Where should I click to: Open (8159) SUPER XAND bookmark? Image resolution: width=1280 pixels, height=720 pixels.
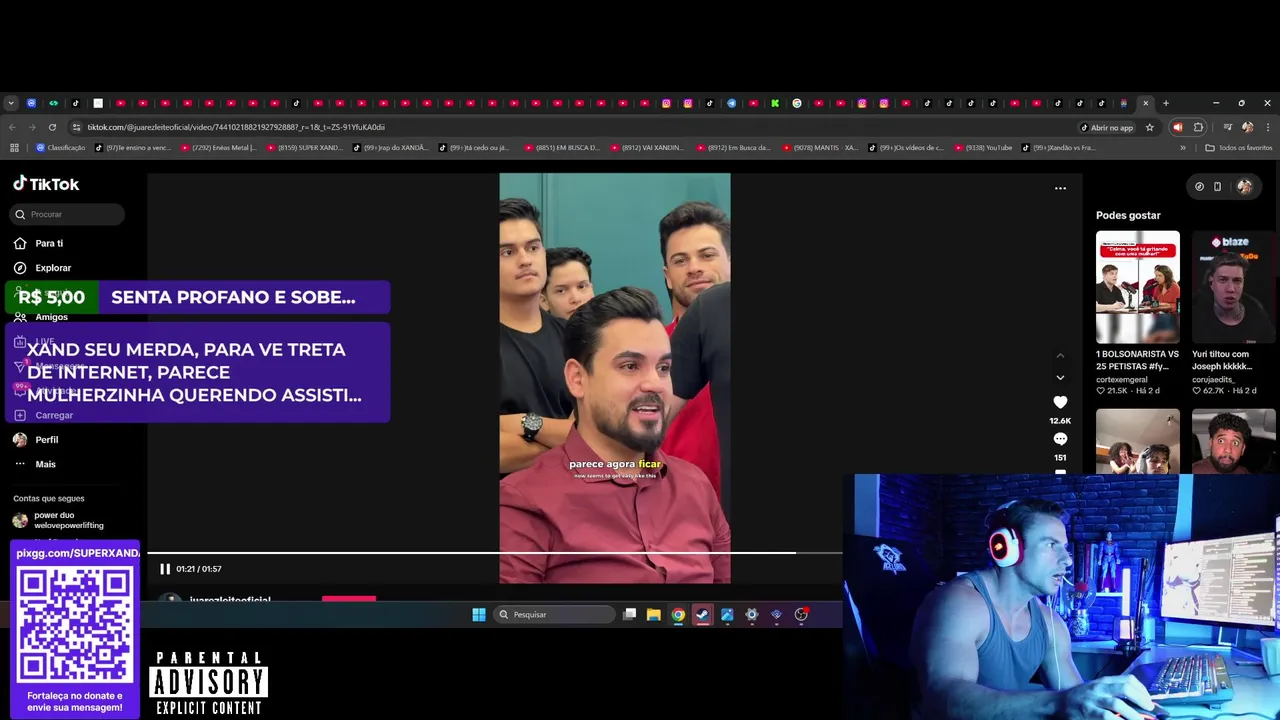pyautogui.click(x=304, y=148)
